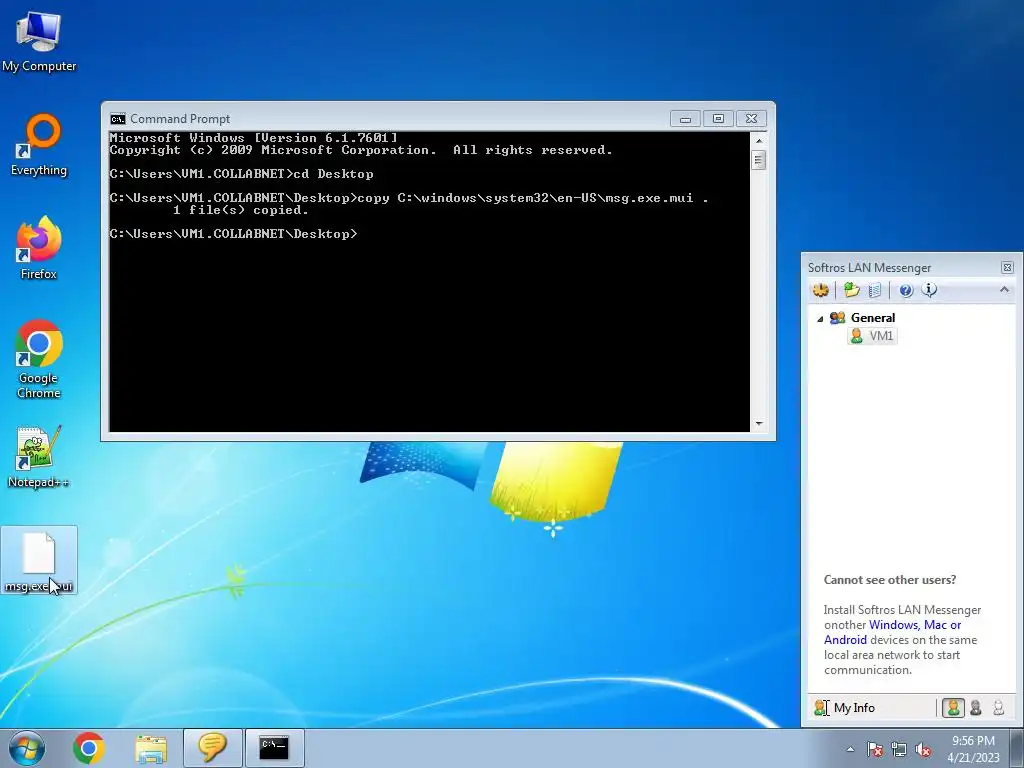Click the 'cd Desktop' command line
The image size is (1024, 768).
coord(242,174)
